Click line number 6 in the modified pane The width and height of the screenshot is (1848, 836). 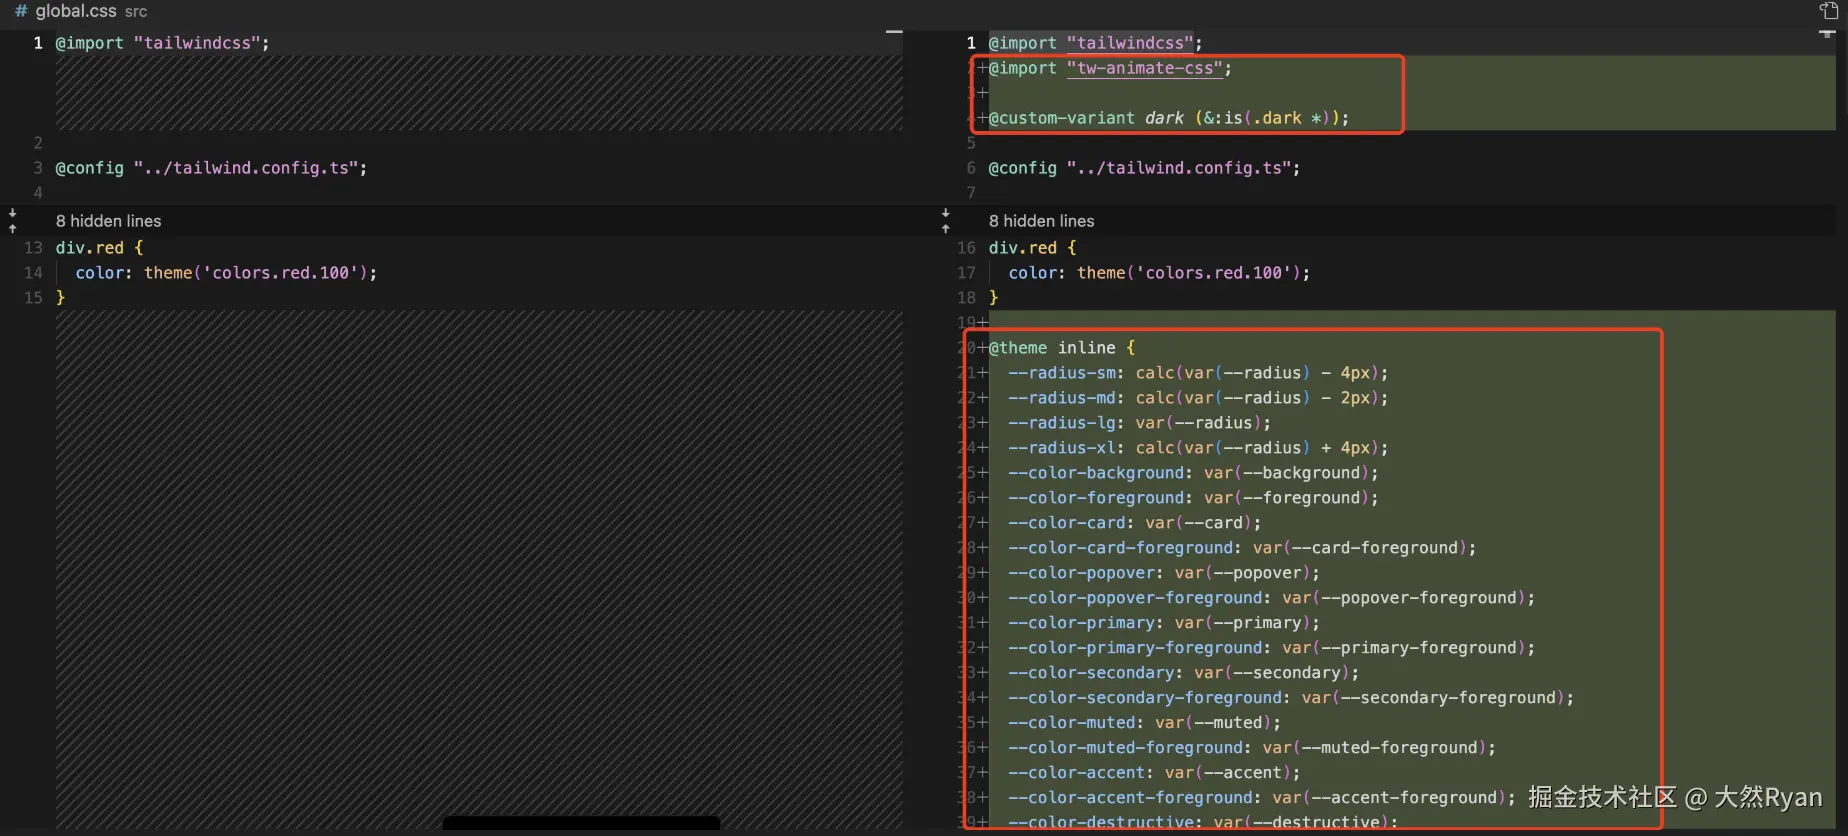pos(971,168)
